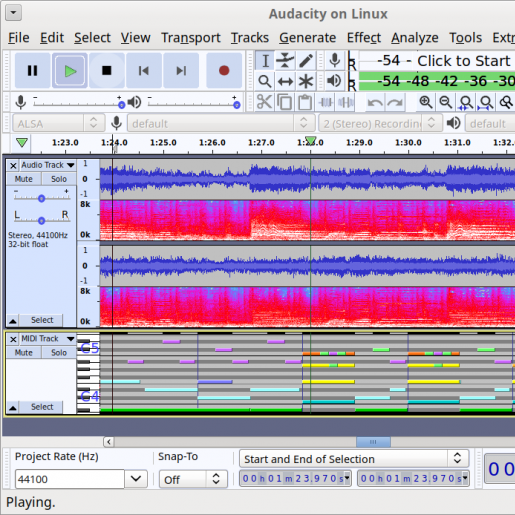The image size is (515, 515).
Task: Open the Tools menu
Action: [x=465, y=38]
